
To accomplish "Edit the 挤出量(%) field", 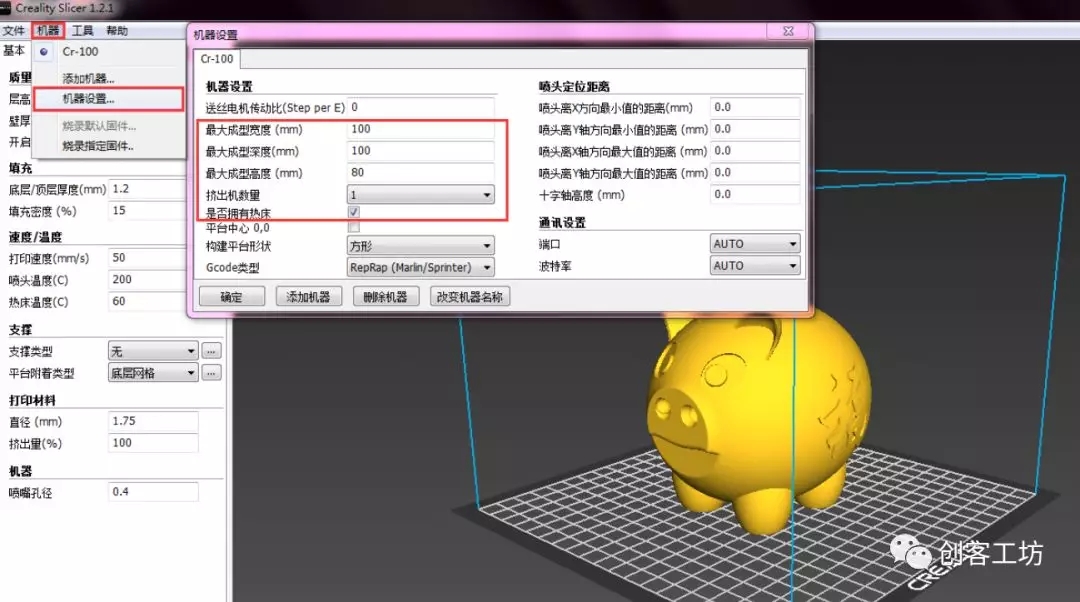I will (x=154, y=443).
